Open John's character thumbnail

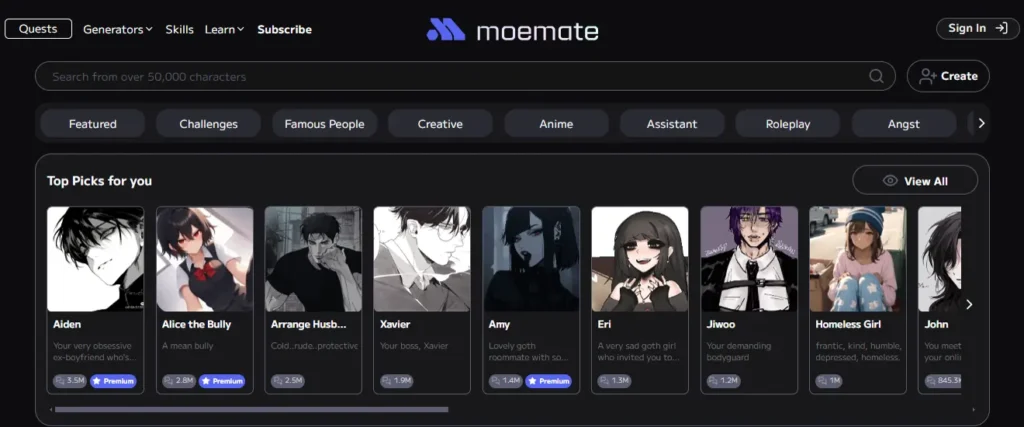pyautogui.click(x=940, y=259)
